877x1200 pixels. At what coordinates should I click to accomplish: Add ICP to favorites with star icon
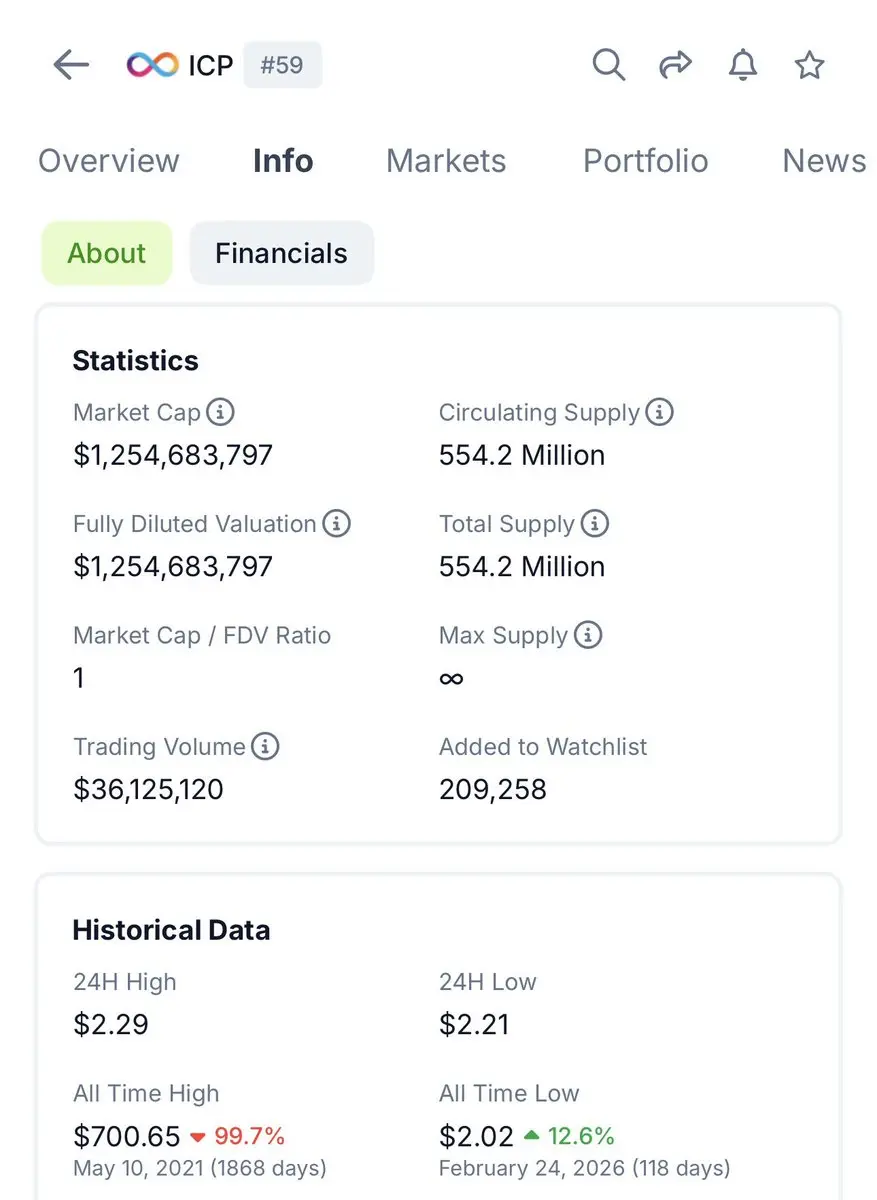[x=809, y=66]
